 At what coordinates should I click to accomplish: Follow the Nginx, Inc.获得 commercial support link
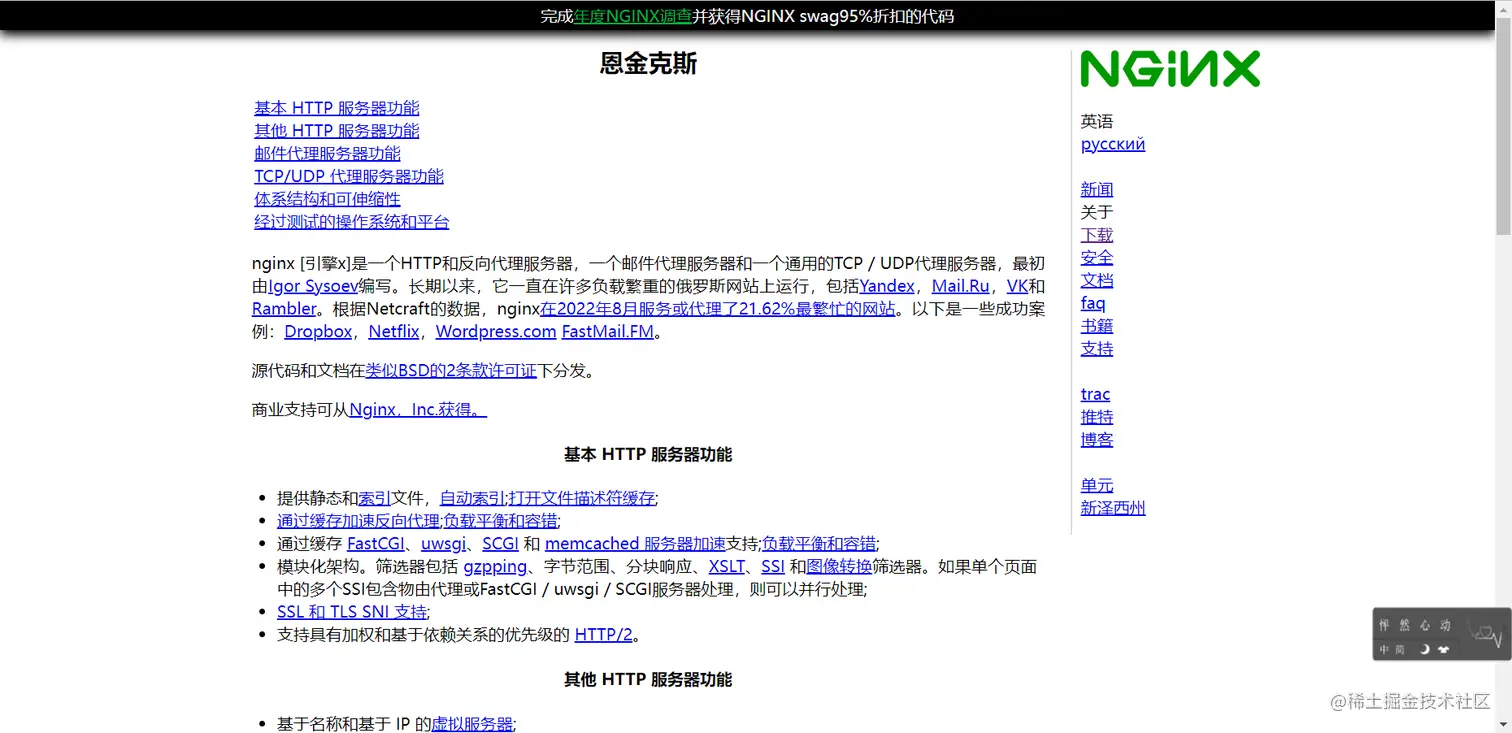(418, 409)
